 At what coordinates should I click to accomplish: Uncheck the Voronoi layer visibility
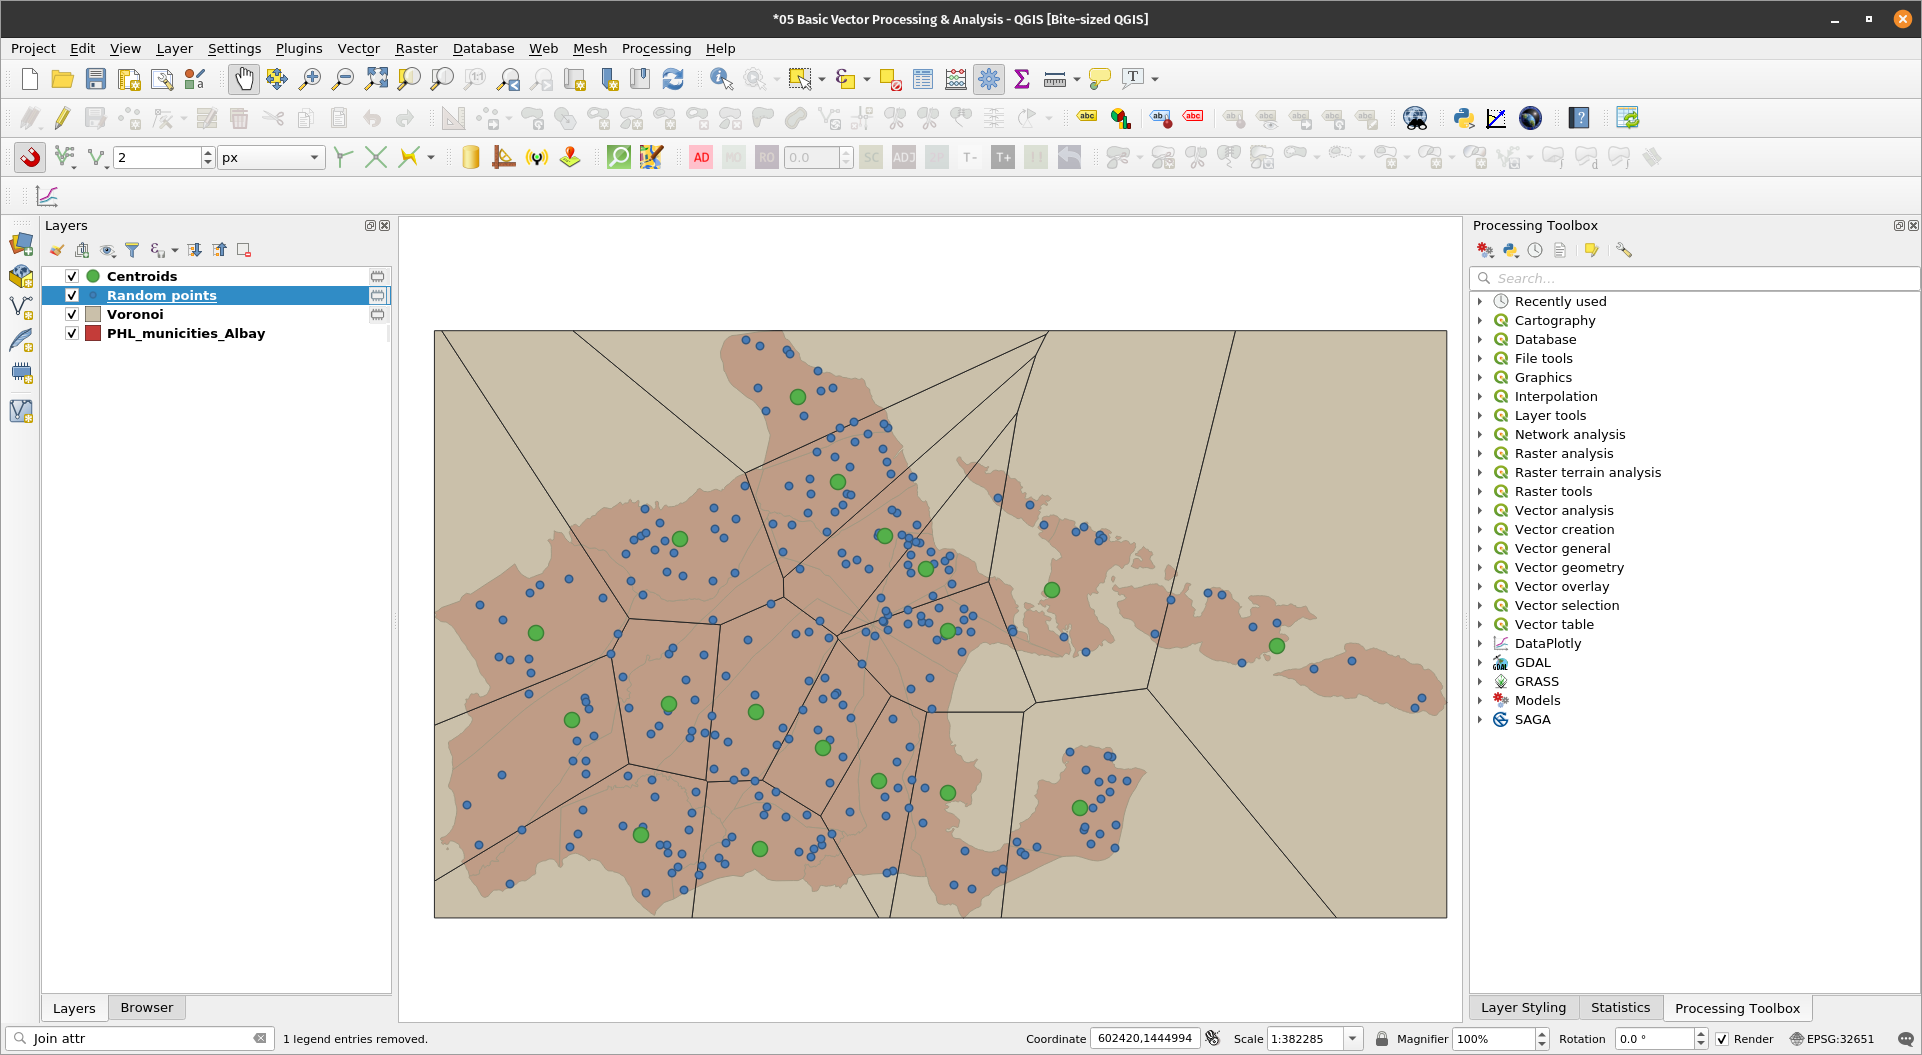(72, 314)
